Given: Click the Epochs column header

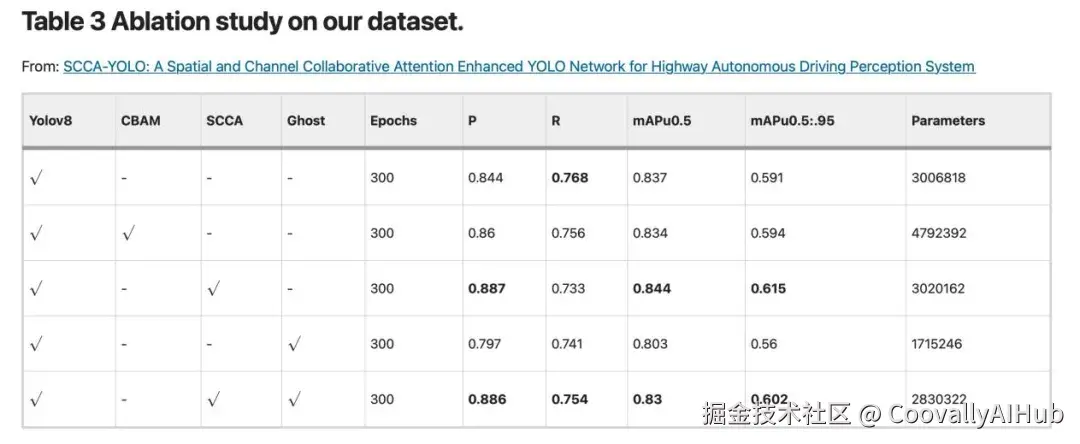Looking at the screenshot, I should point(393,121).
